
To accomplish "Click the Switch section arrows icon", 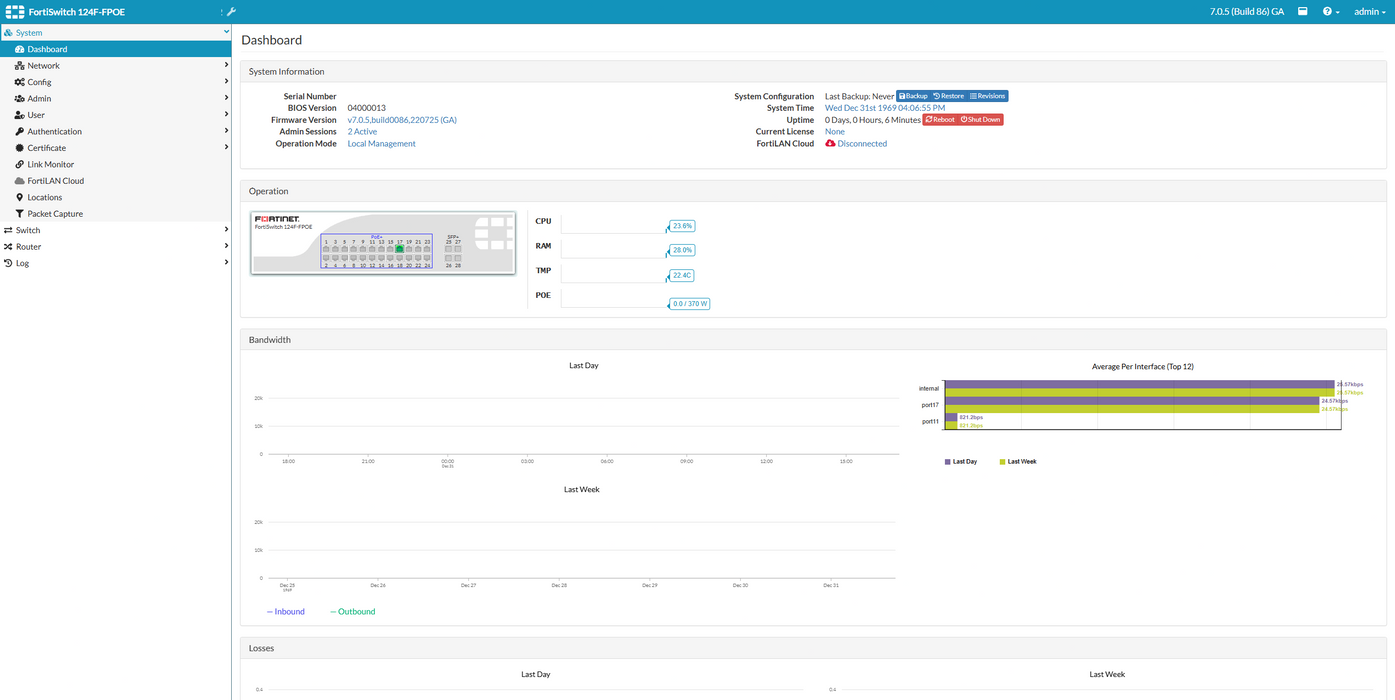I will tap(8, 230).
